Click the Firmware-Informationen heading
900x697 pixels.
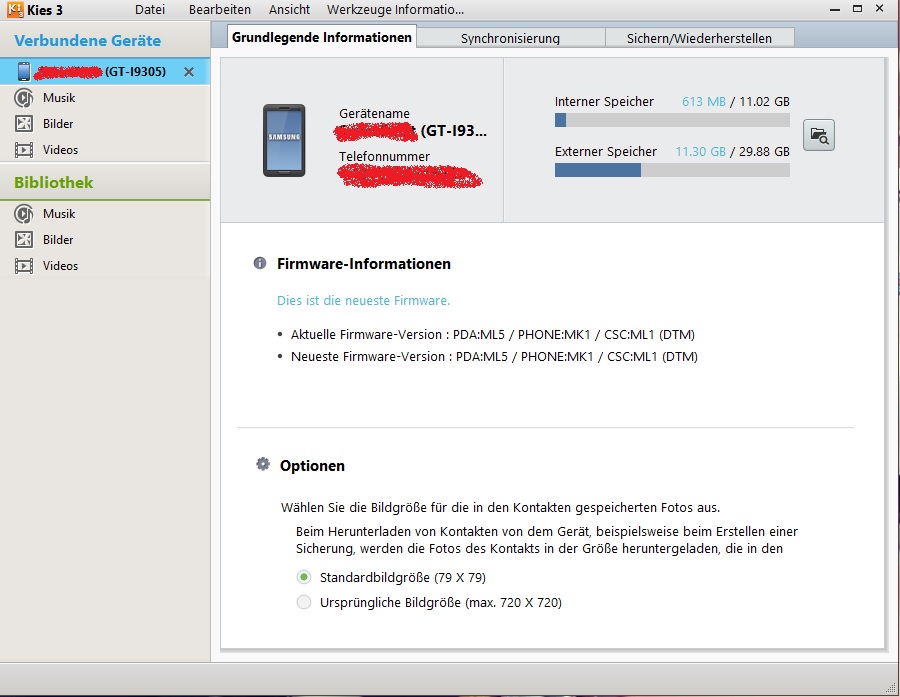tap(364, 264)
